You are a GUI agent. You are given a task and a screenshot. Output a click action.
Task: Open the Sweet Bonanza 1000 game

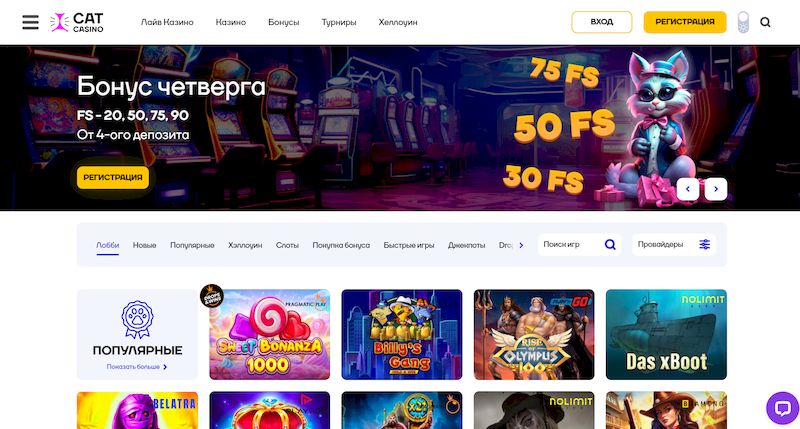click(x=269, y=335)
